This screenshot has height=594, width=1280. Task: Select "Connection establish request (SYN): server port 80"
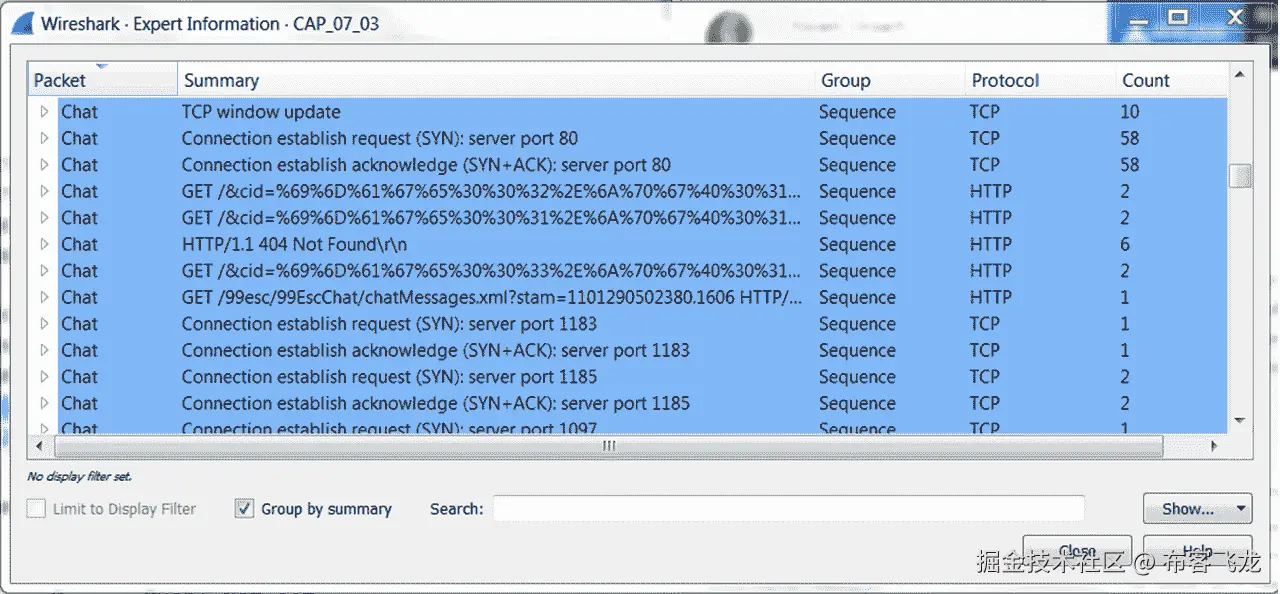click(x=380, y=138)
